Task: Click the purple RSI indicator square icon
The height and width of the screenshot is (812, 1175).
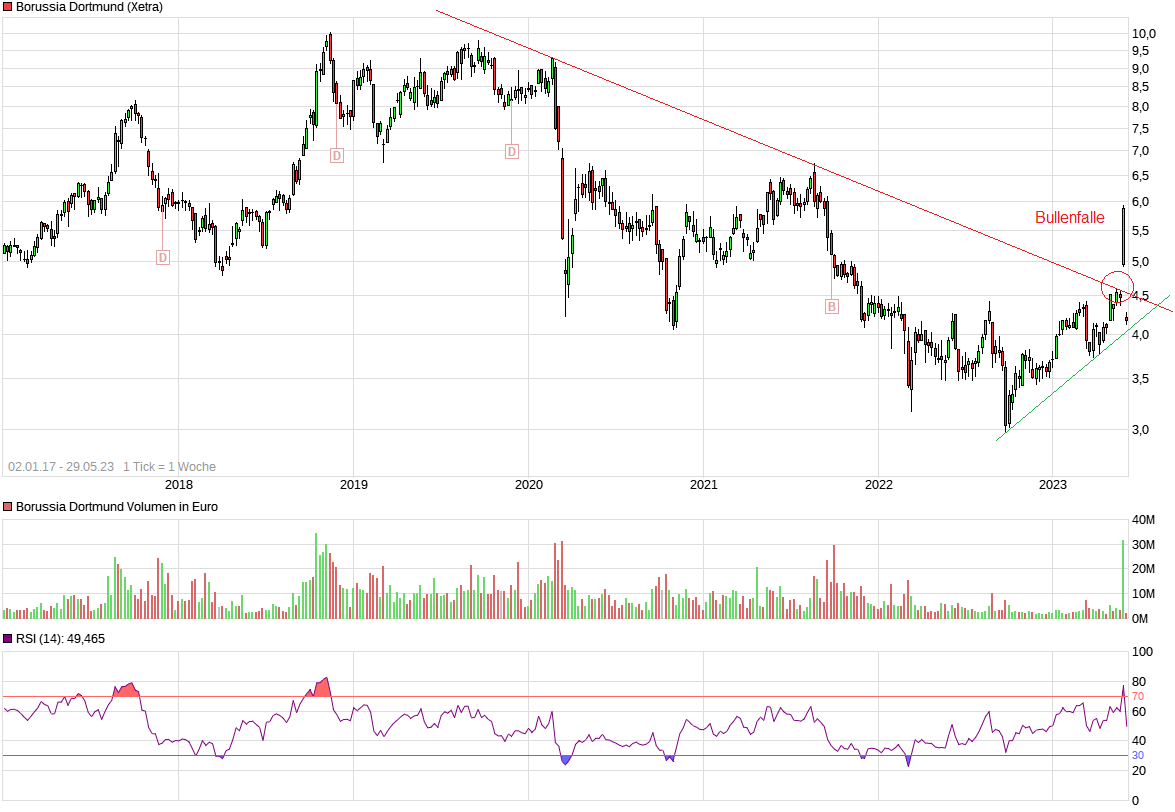Action: pyautogui.click(x=8, y=638)
